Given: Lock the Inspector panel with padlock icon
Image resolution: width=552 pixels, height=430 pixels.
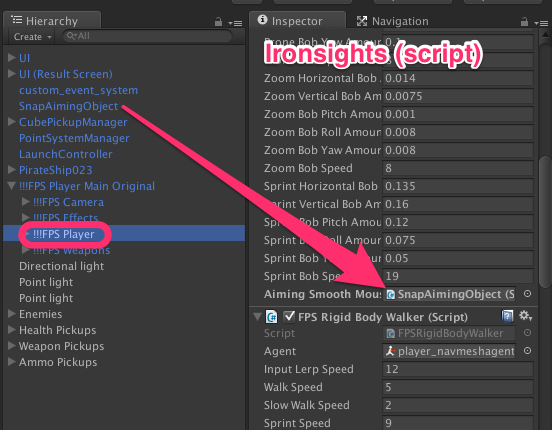Looking at the screenshot, I should pos(524,22).
